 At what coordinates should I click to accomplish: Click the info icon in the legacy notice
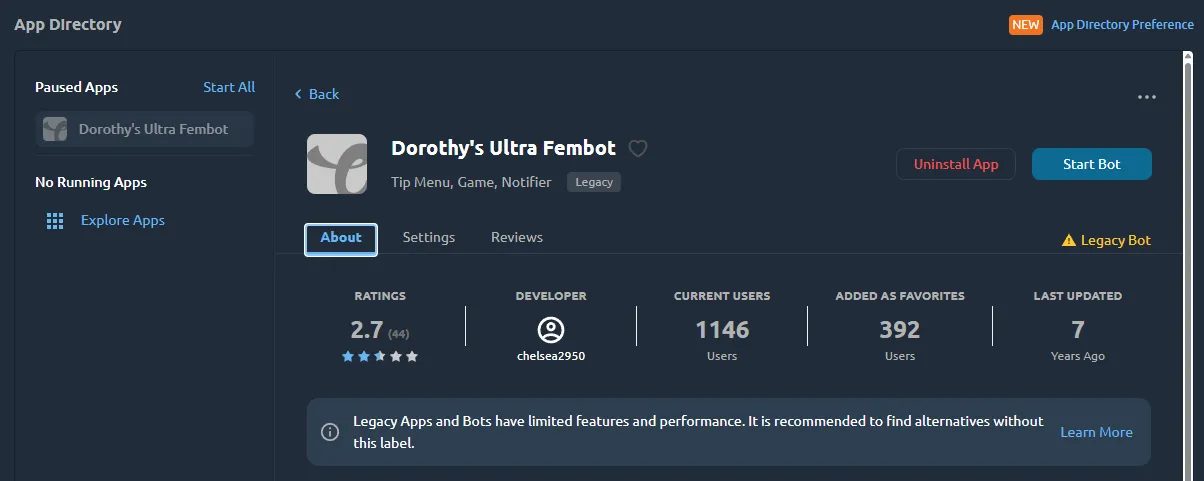click(329, 432)
